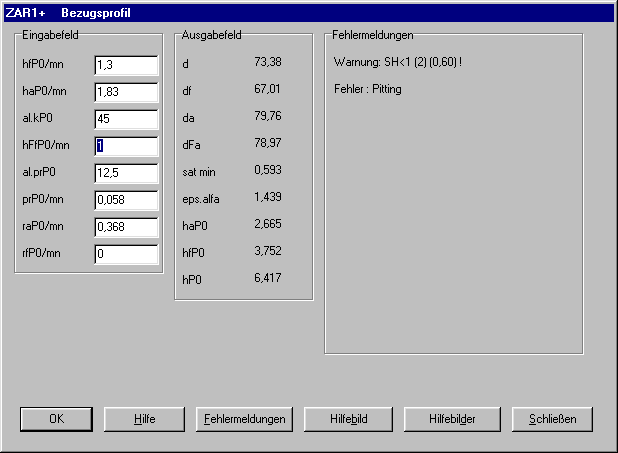Click the Hilfebilder button

pyautogui.click(x=450, y=418)
